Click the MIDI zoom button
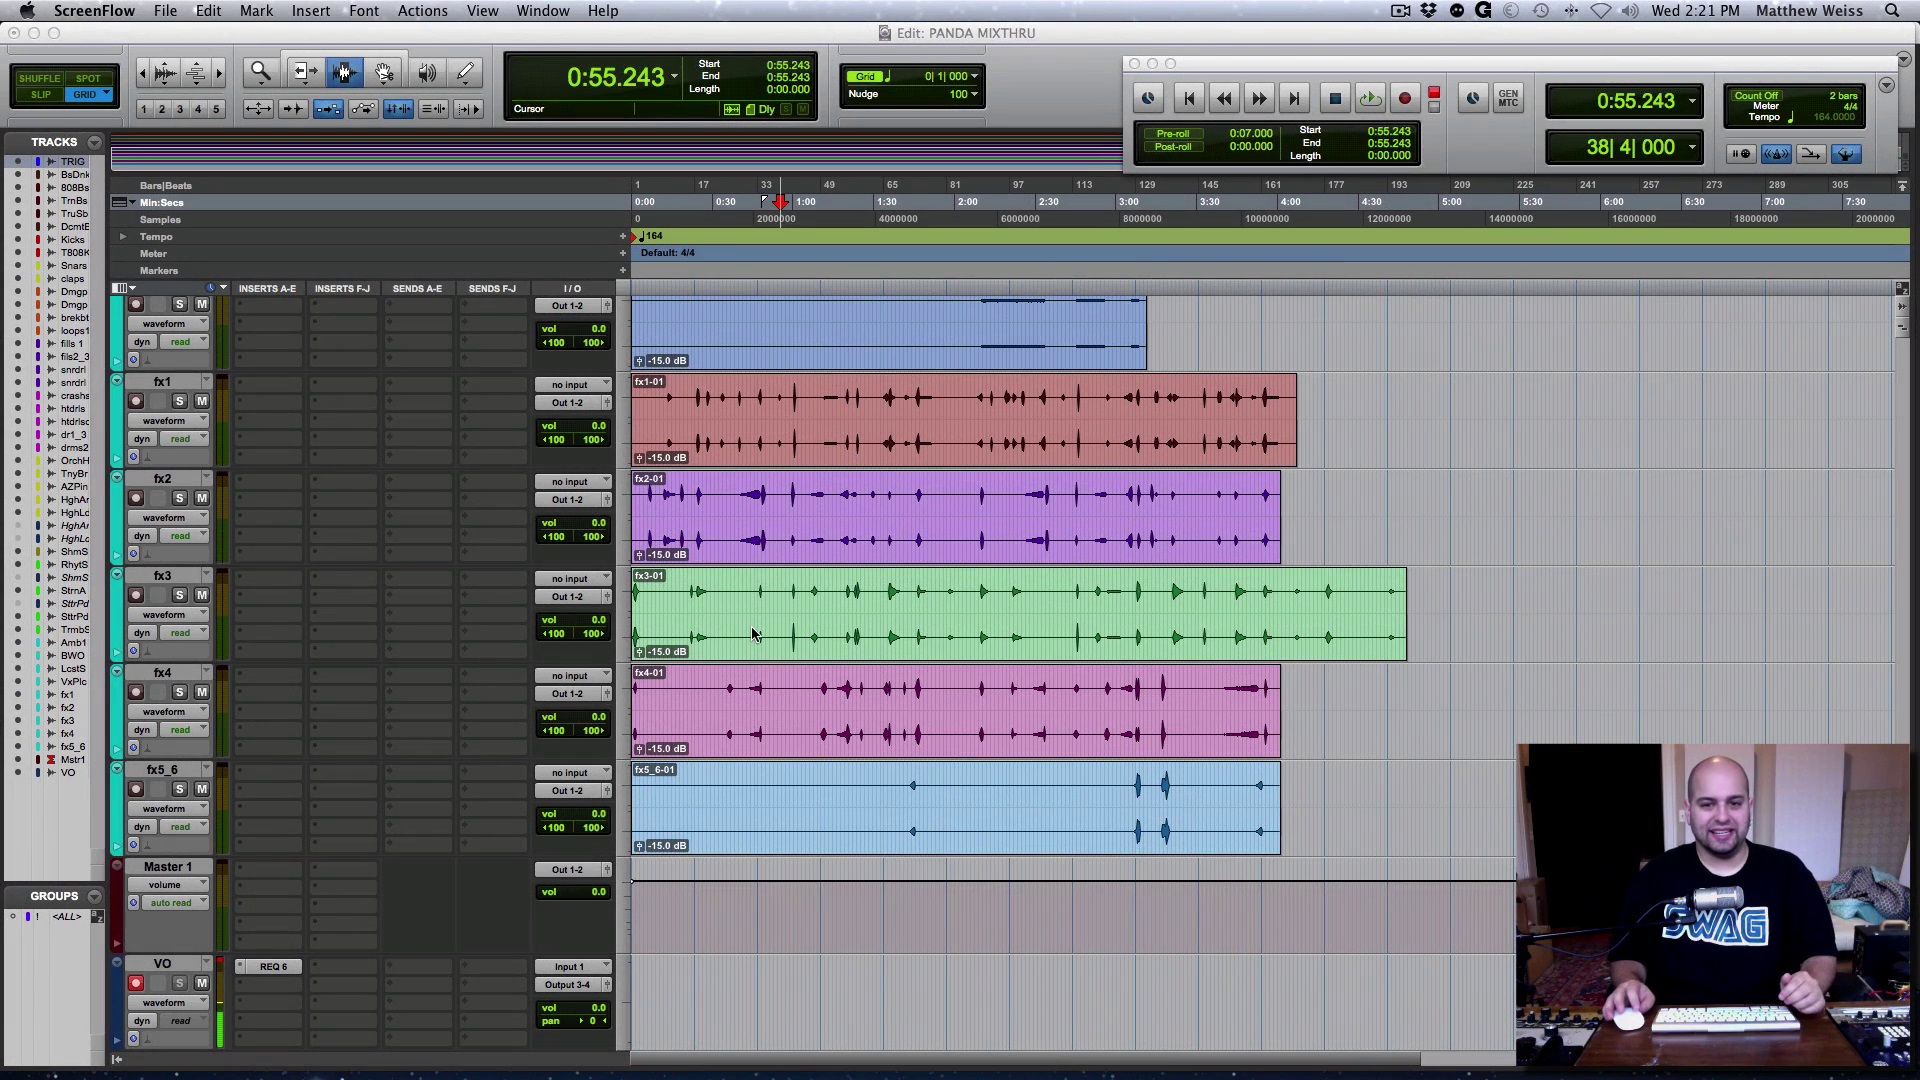This screenshot has width=1920, height=1080. pos(196,72)
